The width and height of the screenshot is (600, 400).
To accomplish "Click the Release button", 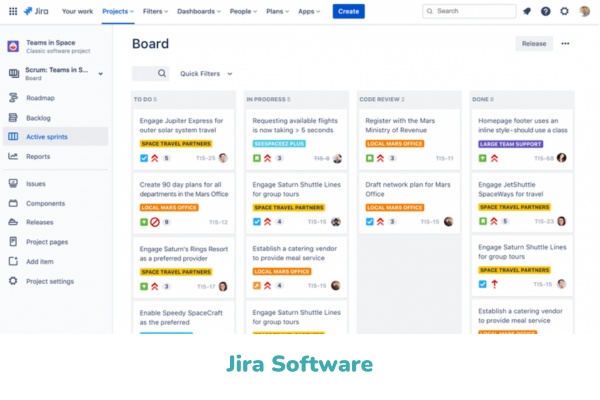I will click(x=534, y=44).
